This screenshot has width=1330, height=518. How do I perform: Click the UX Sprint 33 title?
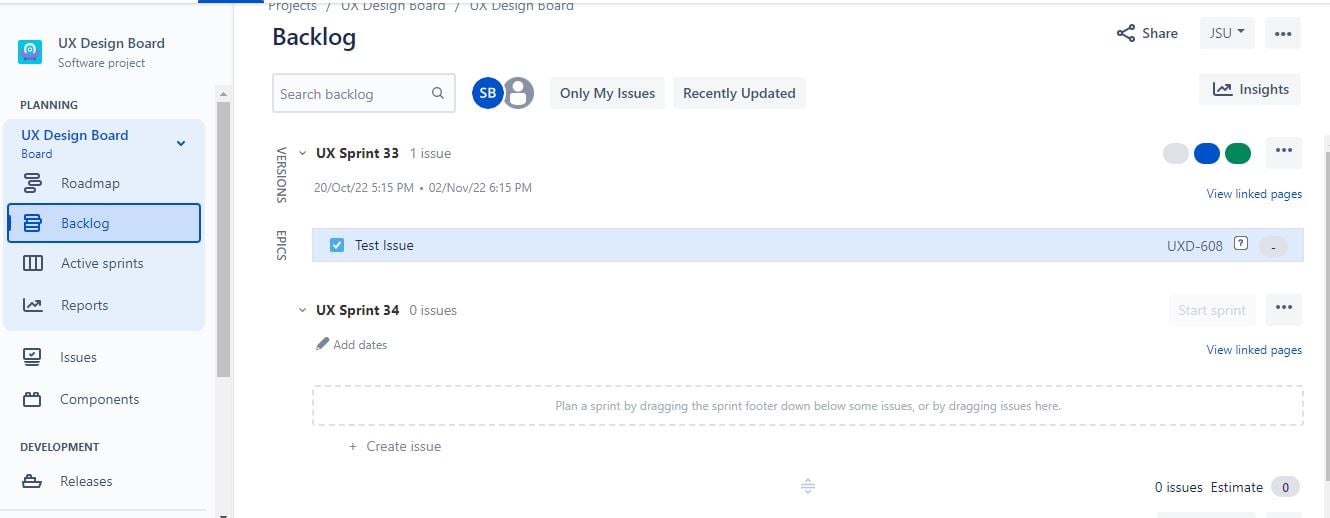[357, 153]
